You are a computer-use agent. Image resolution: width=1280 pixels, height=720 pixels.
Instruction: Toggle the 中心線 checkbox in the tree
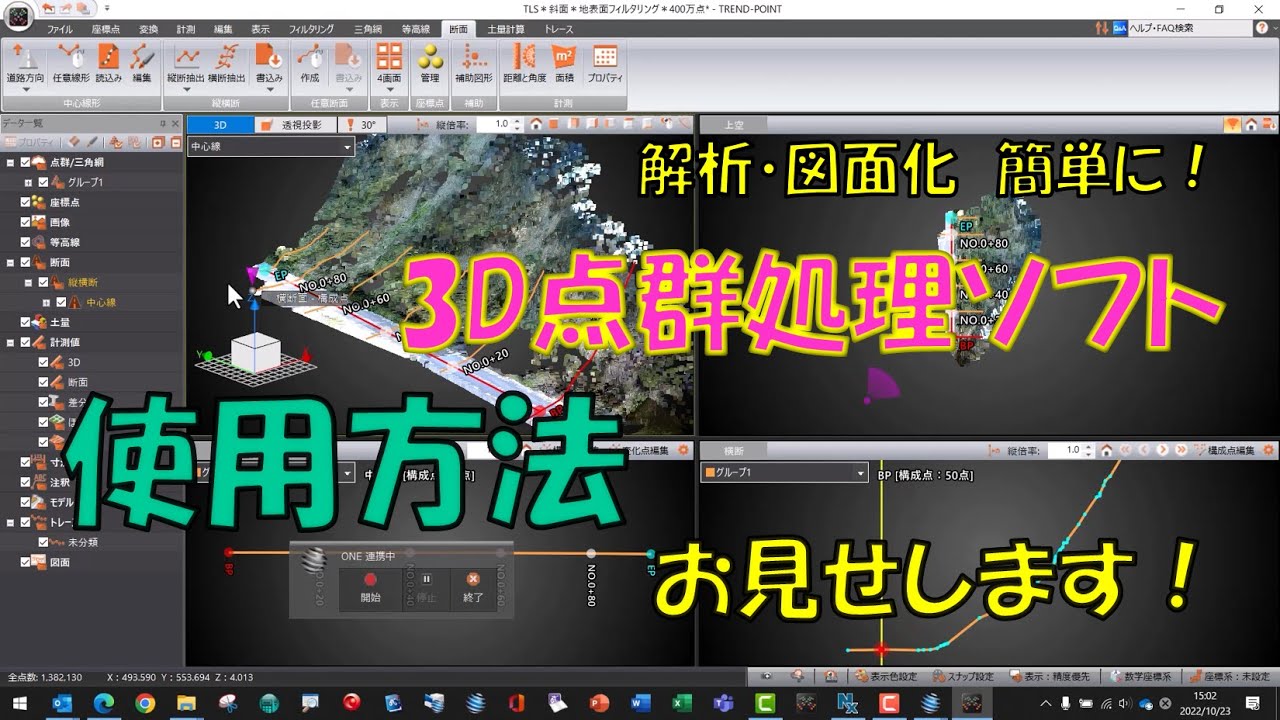pos(61,302)
